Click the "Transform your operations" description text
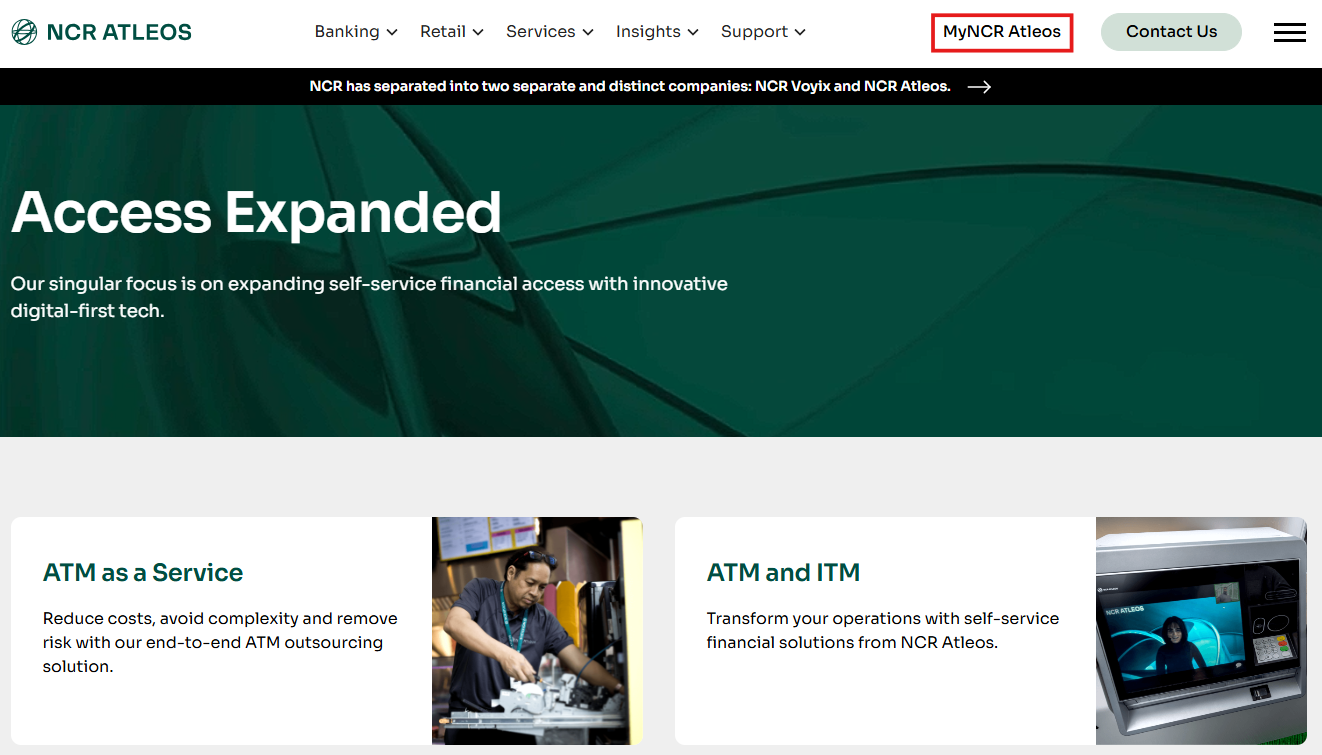The image size is (1322, 755). click(883, 630)
